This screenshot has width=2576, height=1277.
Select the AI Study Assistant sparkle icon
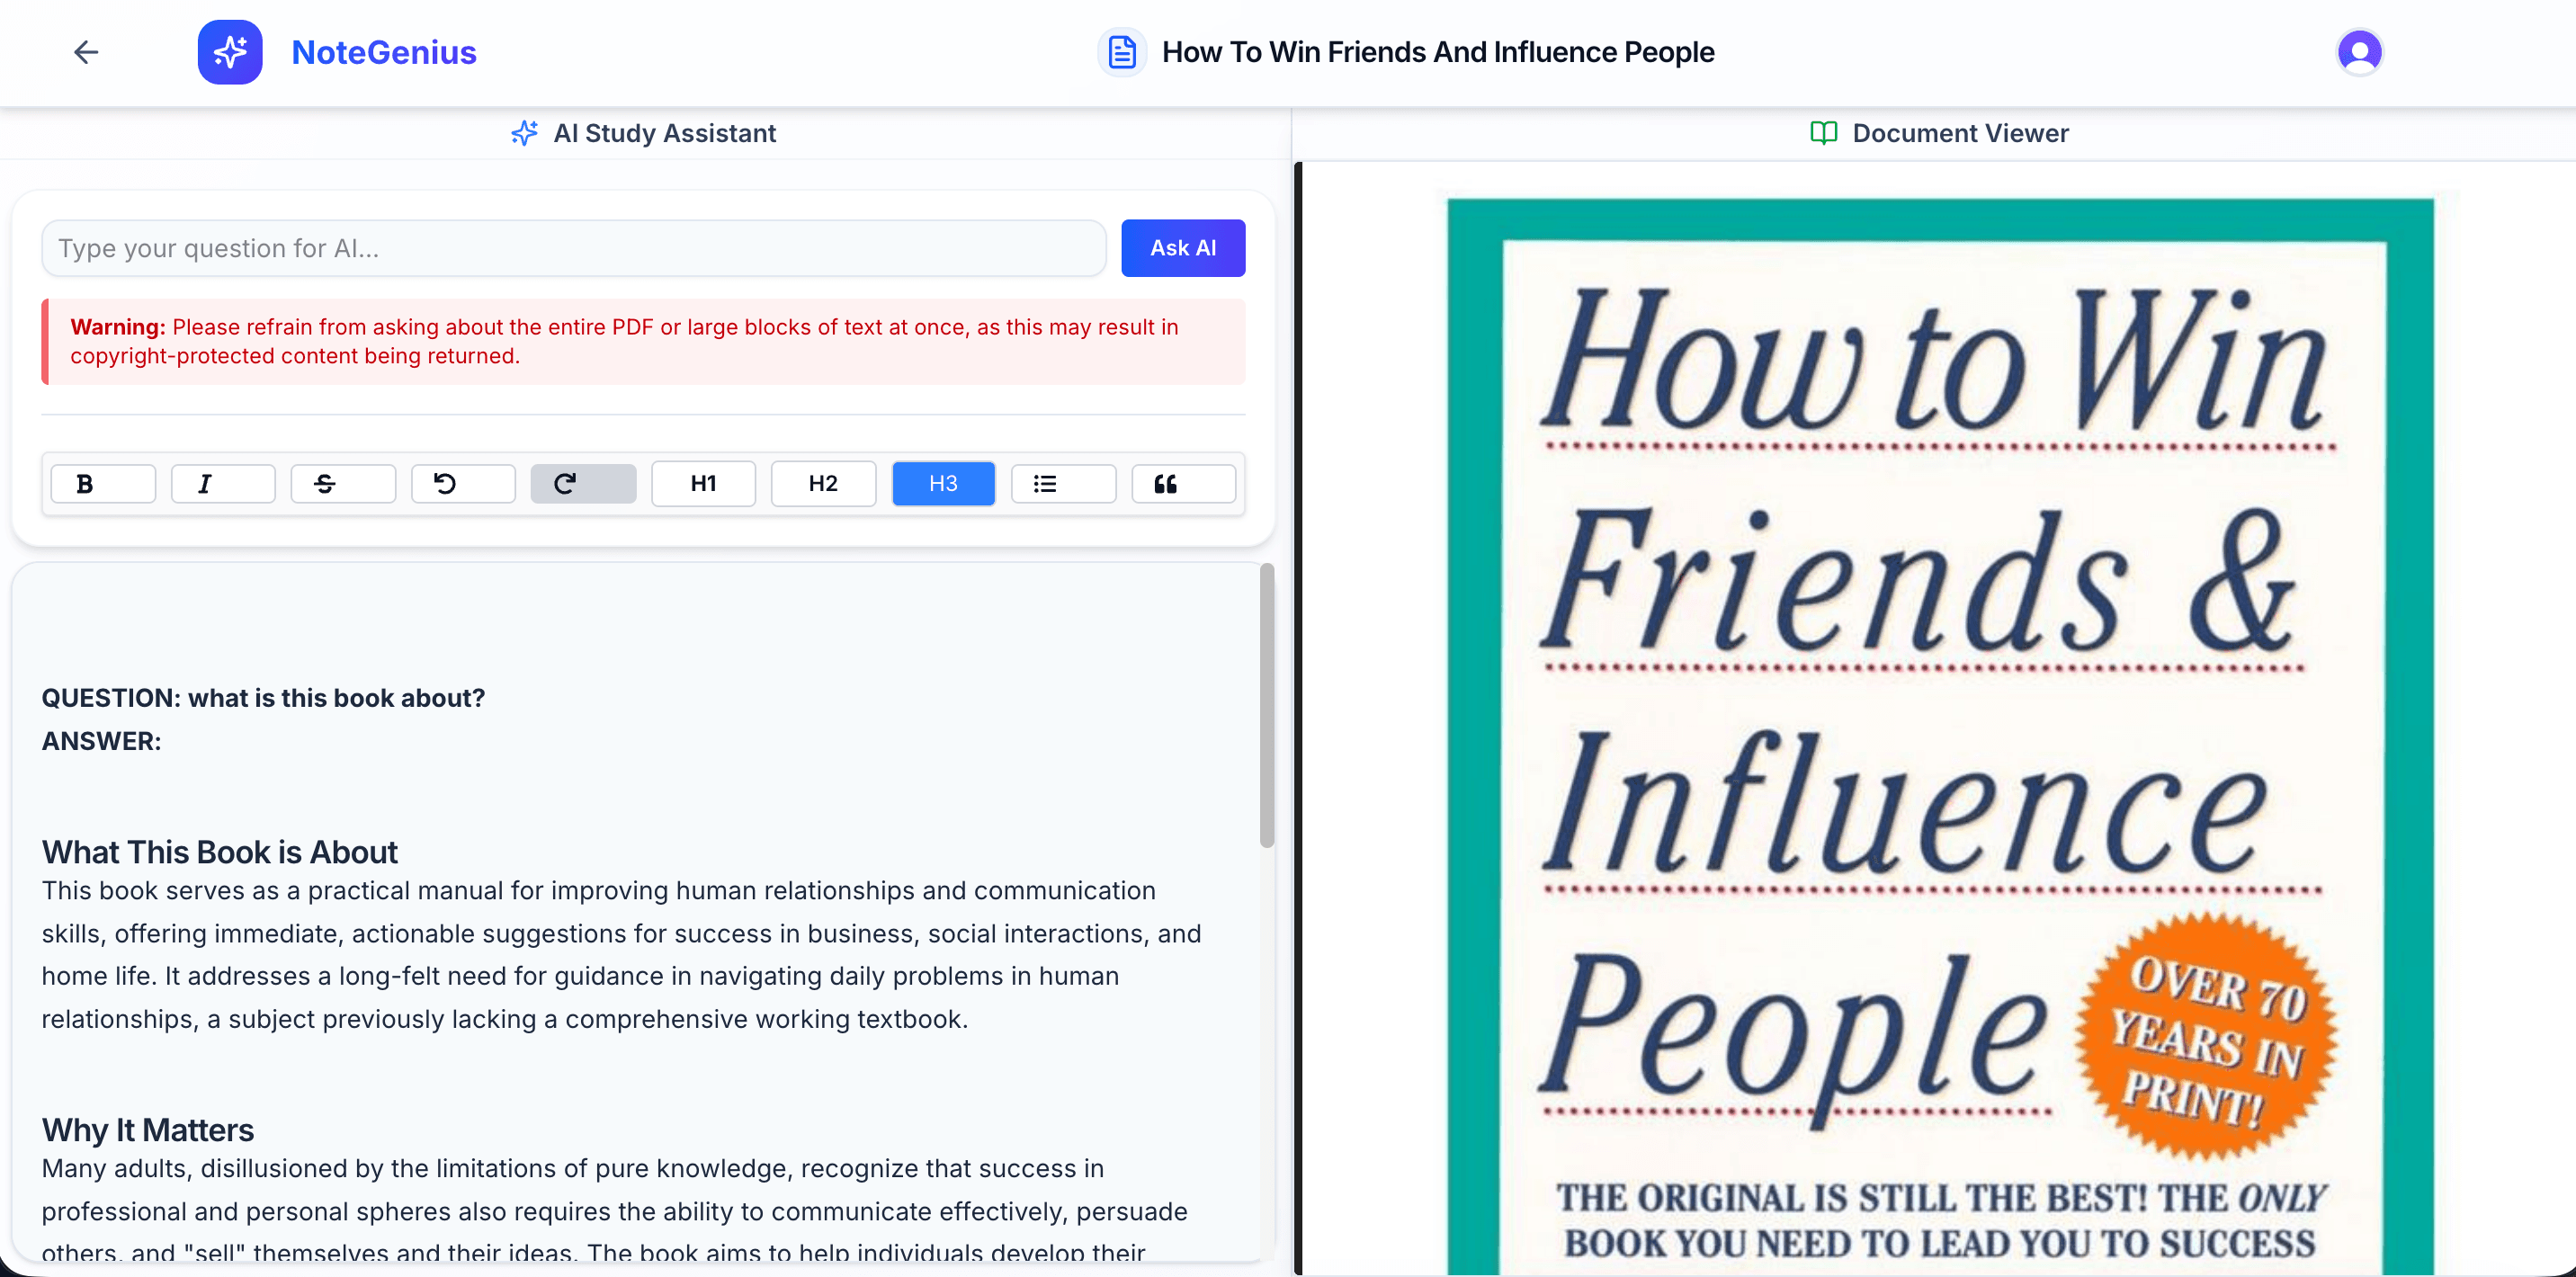point(524,133)
